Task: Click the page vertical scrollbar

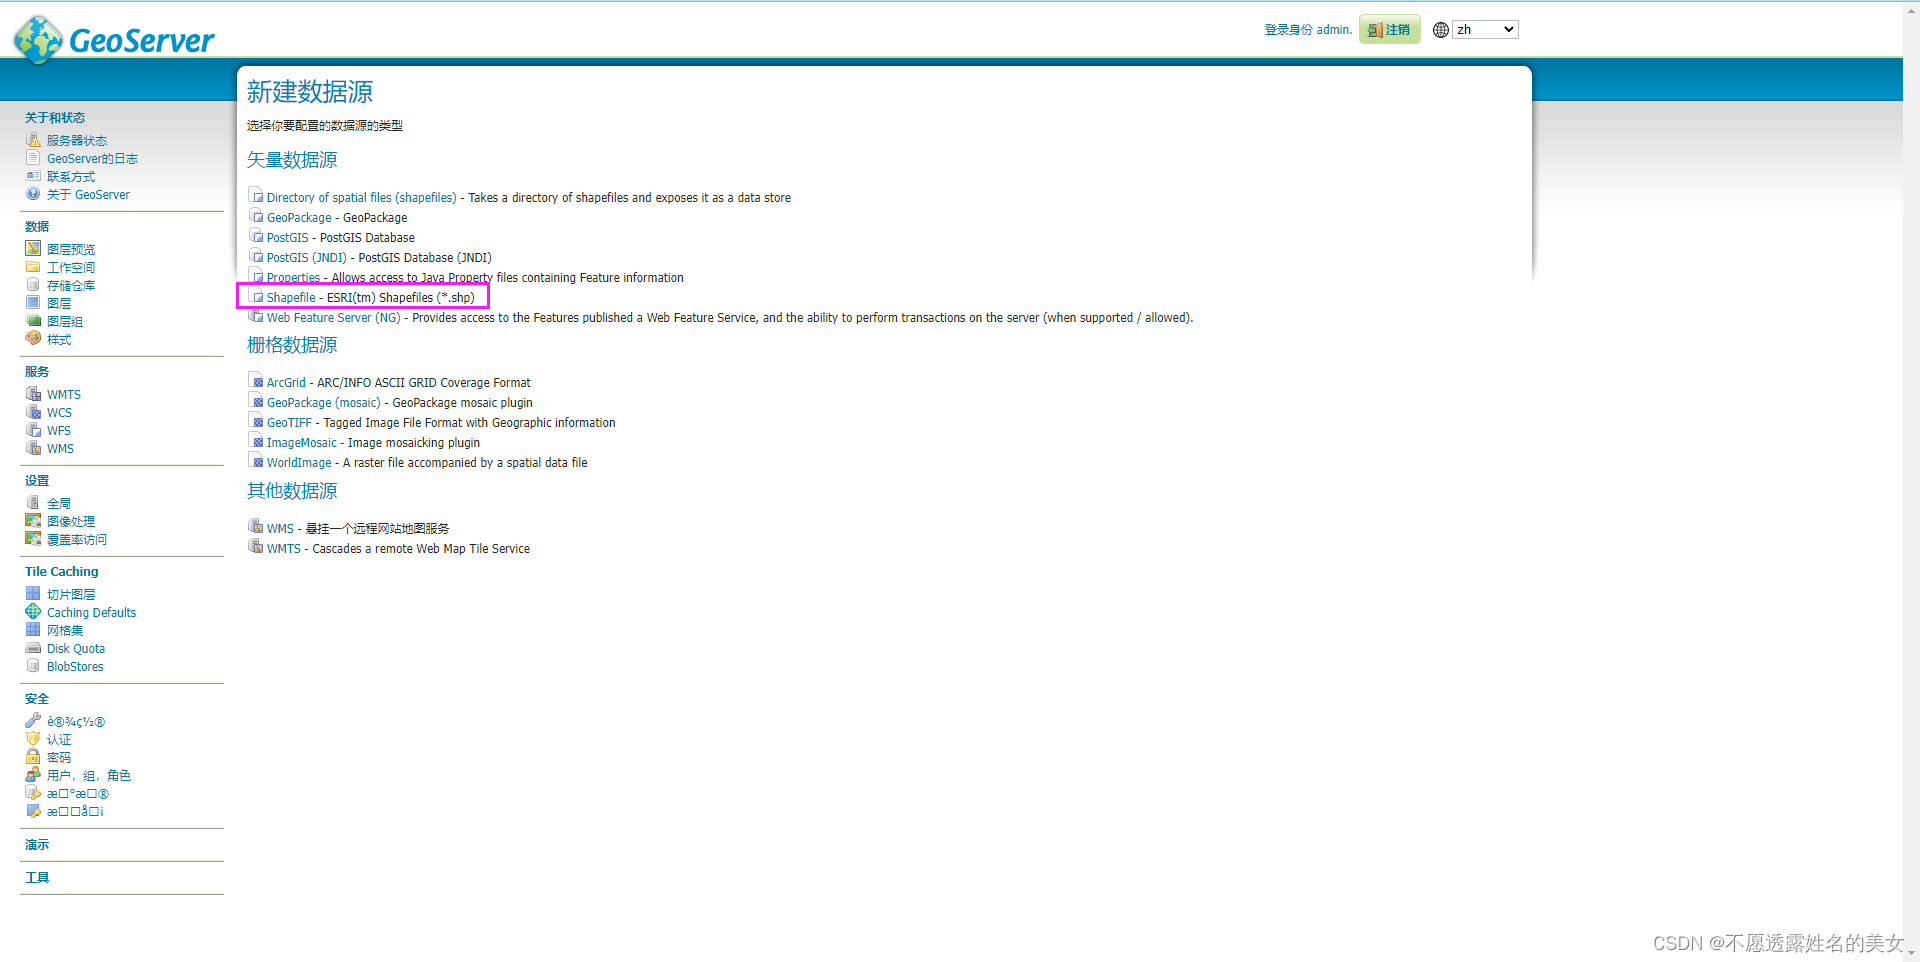Action: [x=1911, y=480]
